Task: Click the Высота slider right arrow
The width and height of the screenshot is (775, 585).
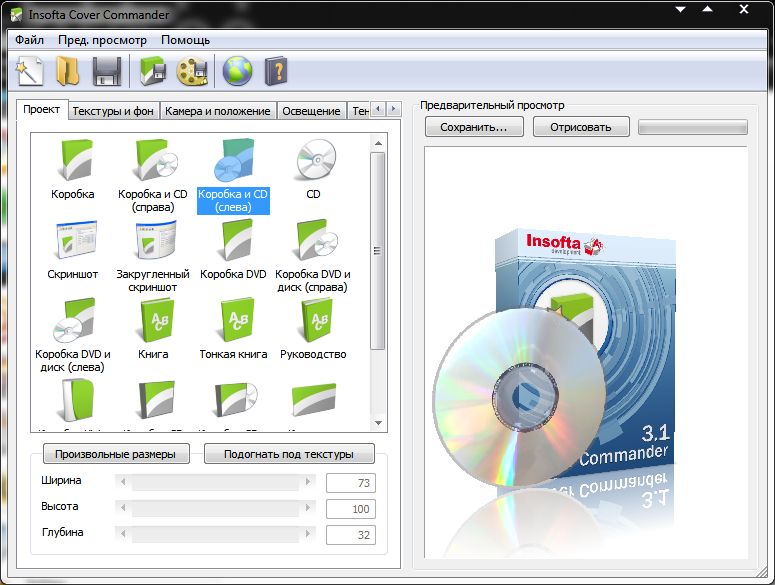Action: pos(308,507)
